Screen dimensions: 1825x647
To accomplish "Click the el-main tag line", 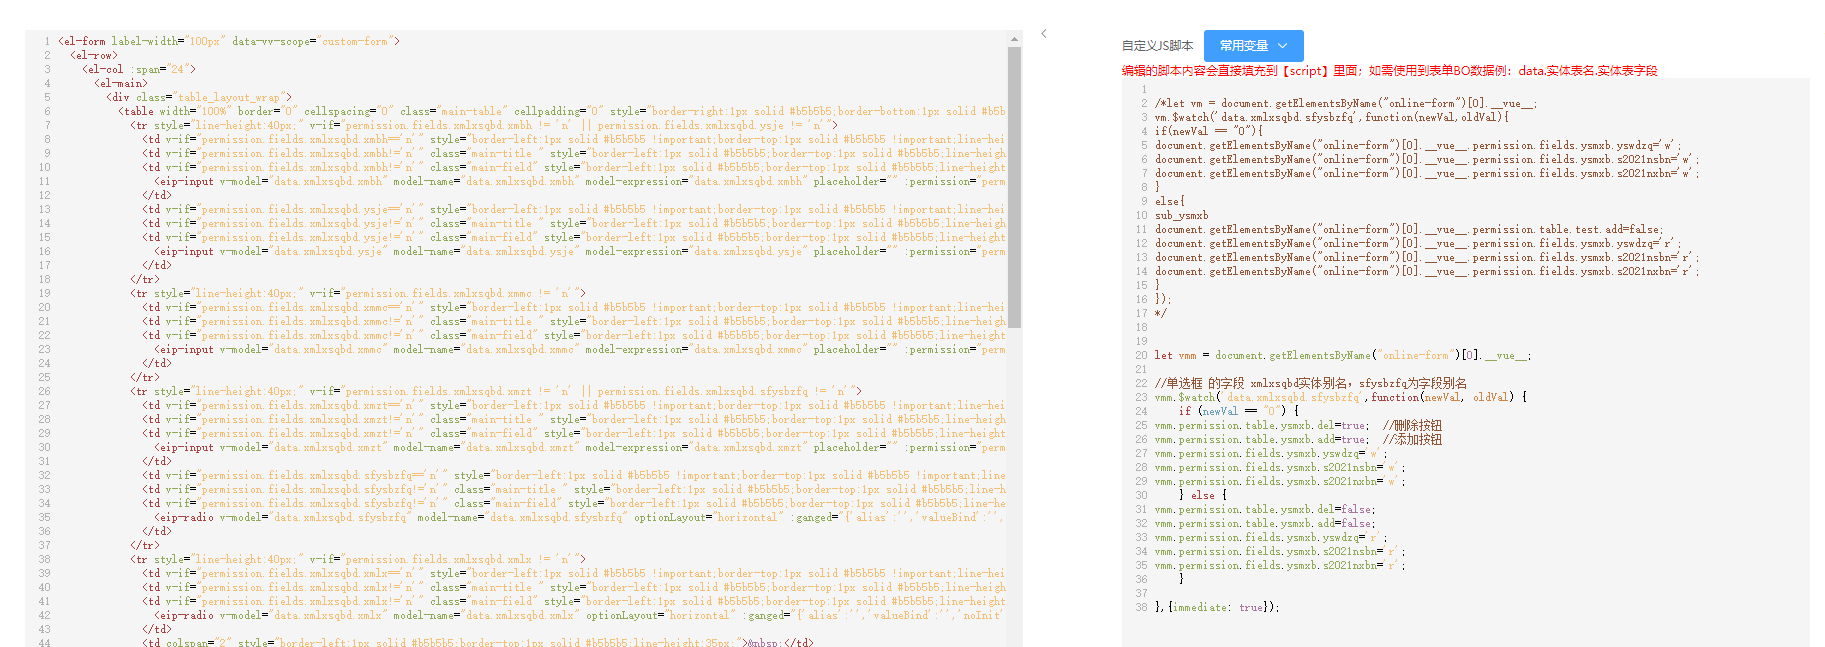I will tap(120, 84).
